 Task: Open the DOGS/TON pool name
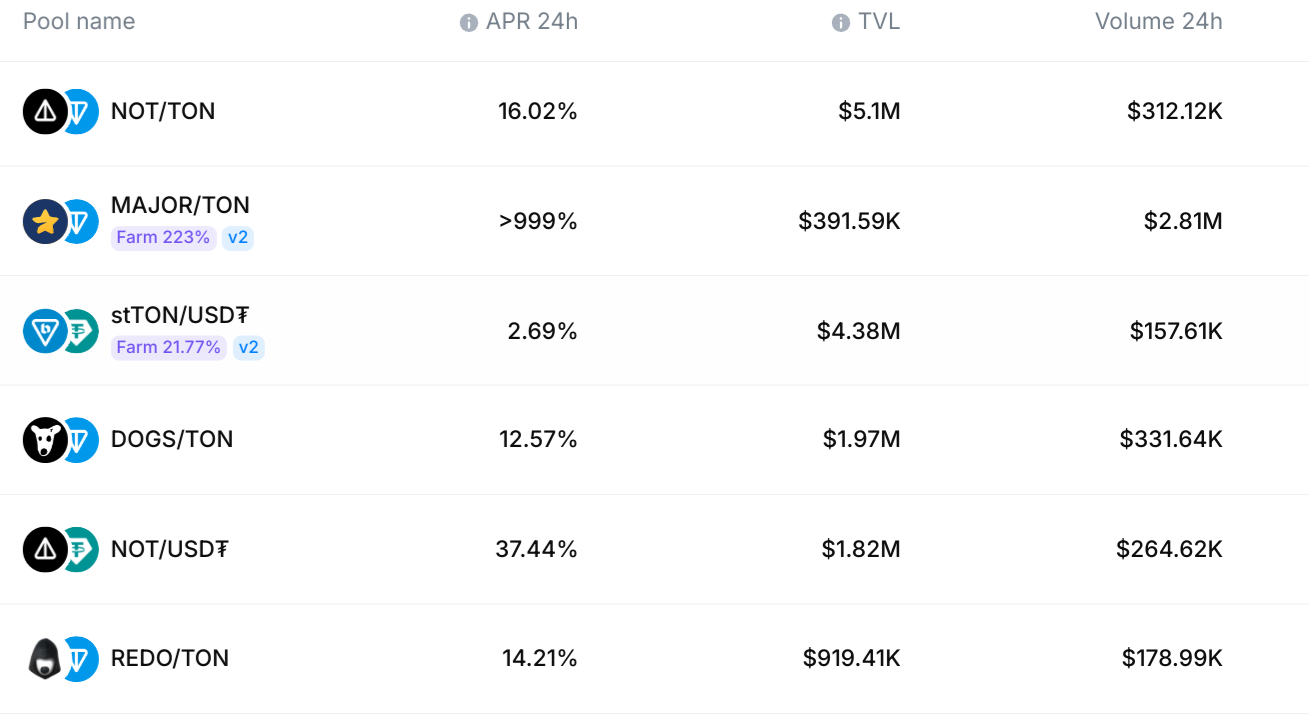[172, 440]
